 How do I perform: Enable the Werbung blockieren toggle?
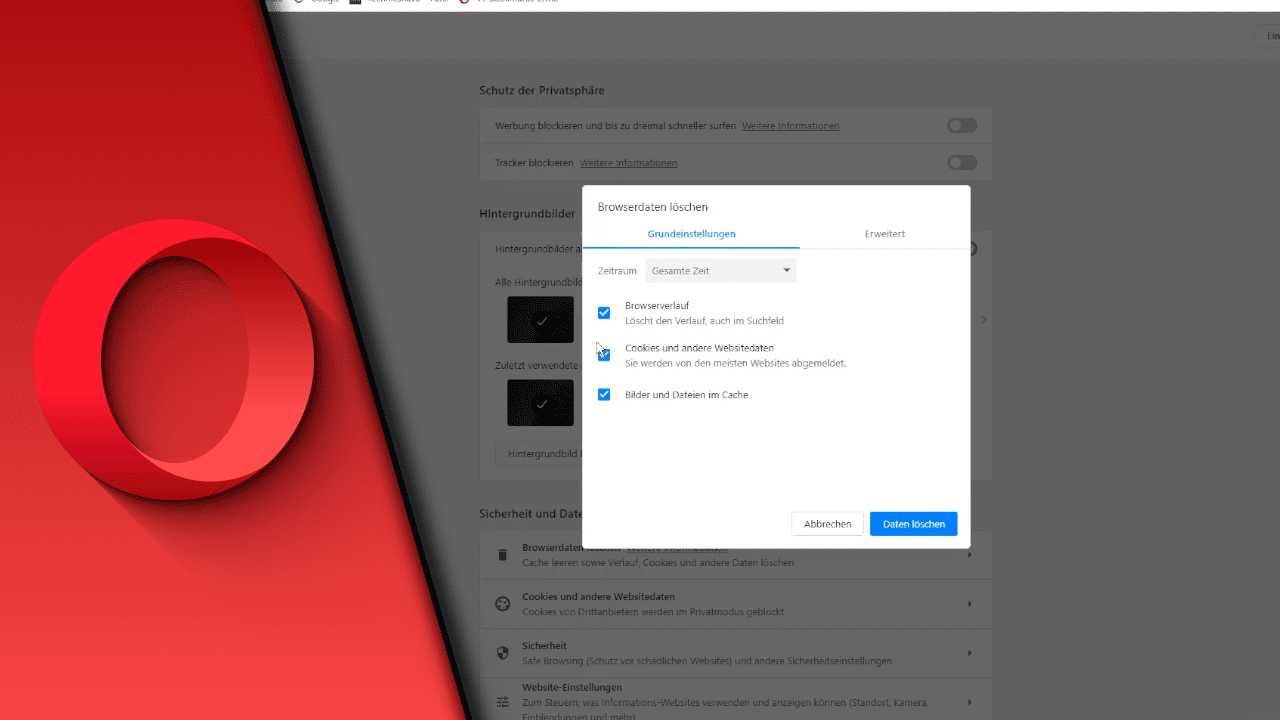click(961, 126)
